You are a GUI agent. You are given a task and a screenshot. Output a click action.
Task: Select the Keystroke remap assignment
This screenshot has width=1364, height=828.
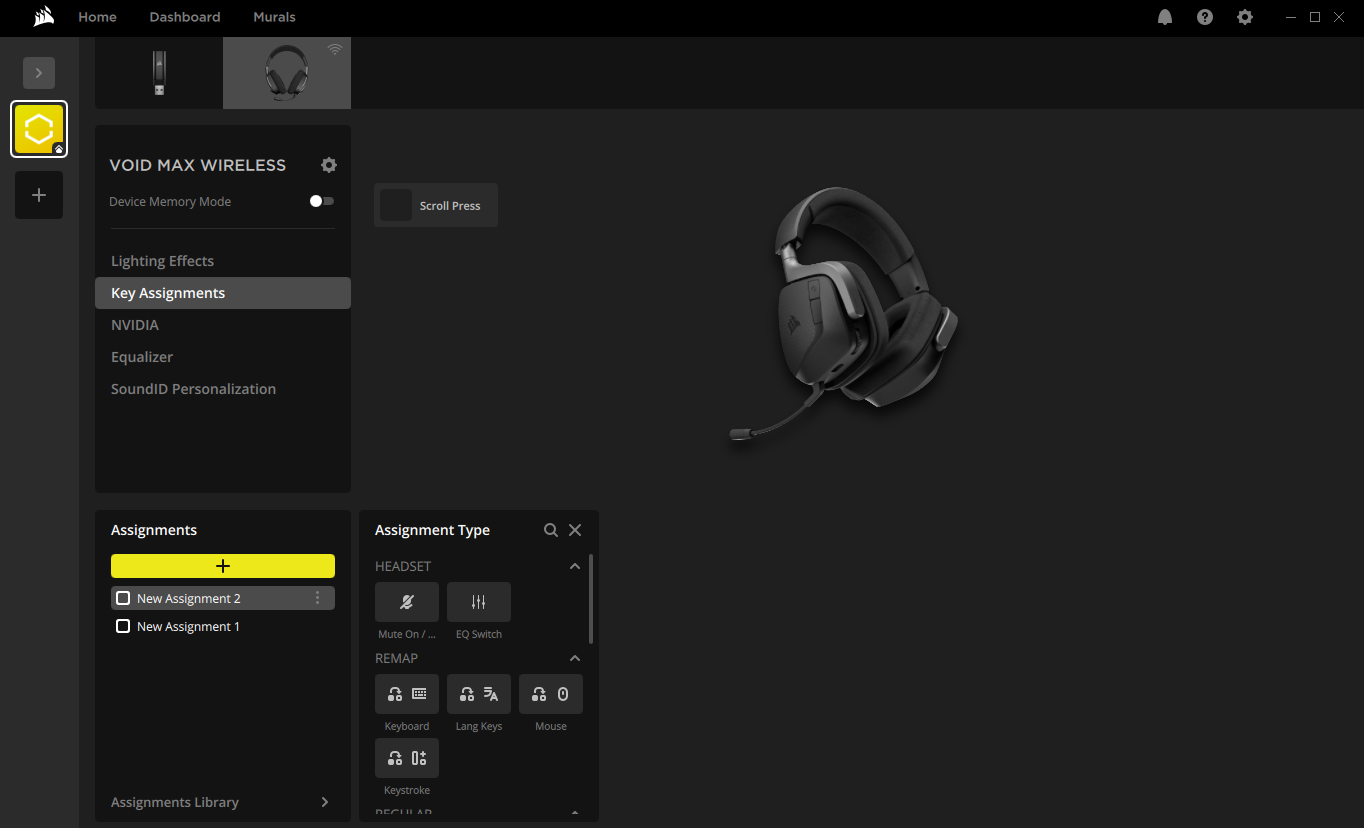406,757
